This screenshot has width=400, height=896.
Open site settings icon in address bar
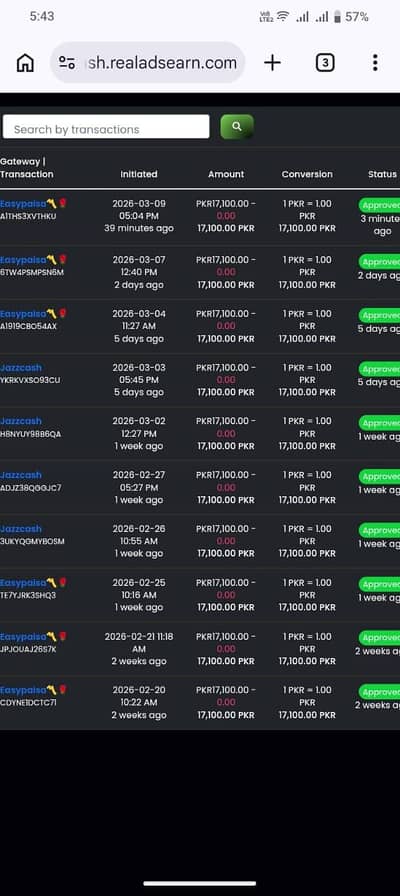(67, 63)
